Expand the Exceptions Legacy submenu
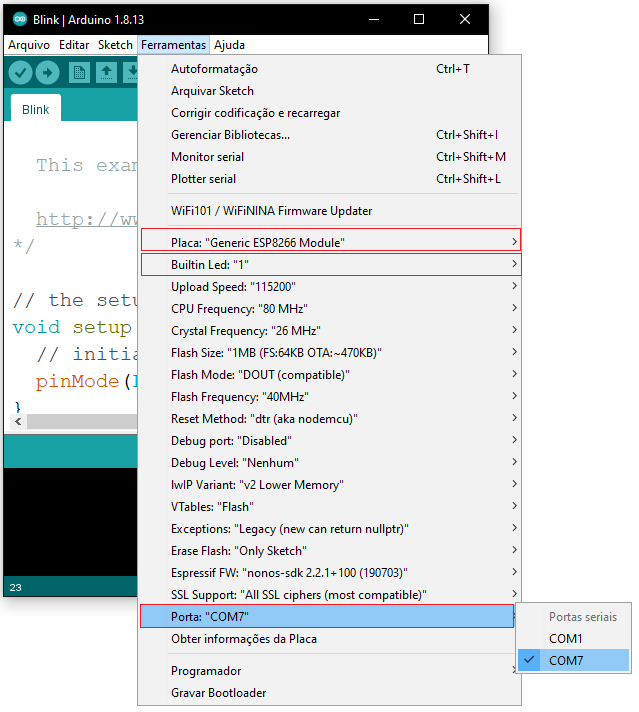Viewport: 639px width, 712px height. [x=330, y=529]
